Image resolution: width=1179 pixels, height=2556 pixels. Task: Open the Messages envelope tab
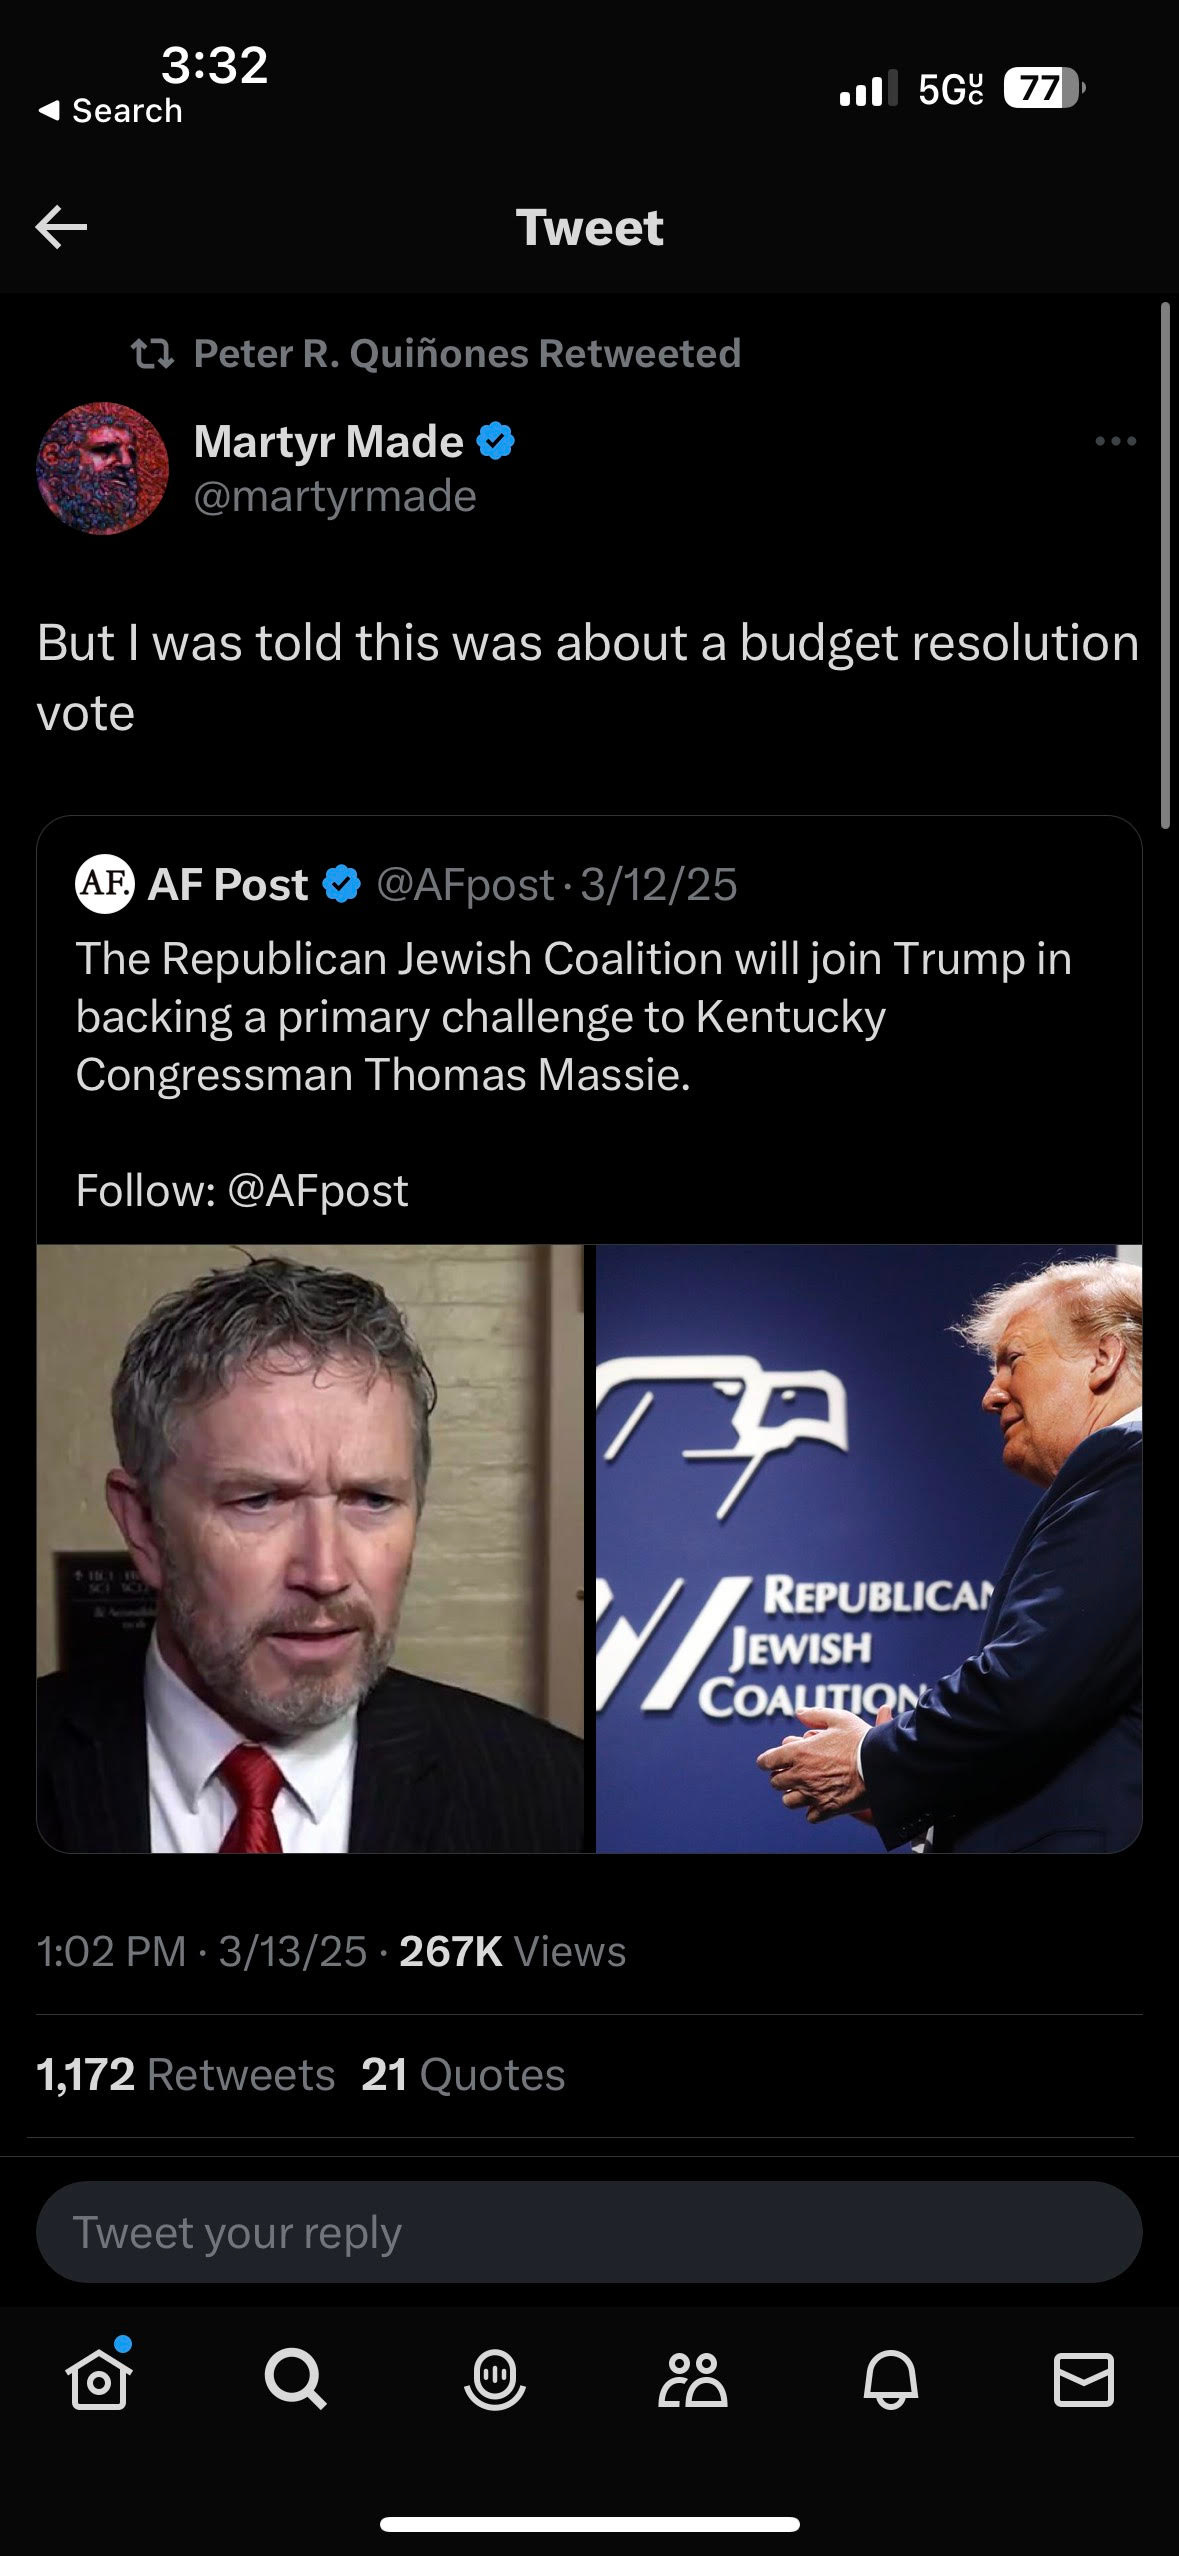(x=1084, y=2378)
